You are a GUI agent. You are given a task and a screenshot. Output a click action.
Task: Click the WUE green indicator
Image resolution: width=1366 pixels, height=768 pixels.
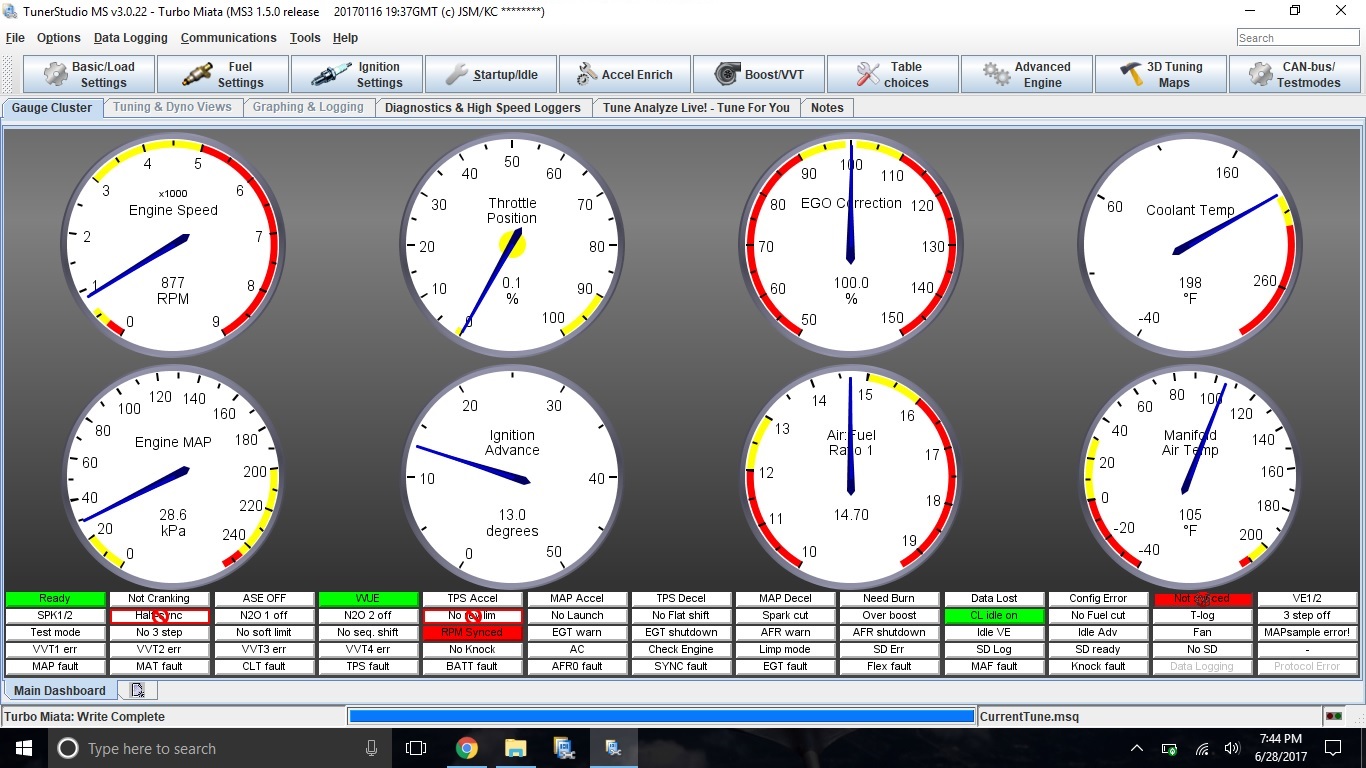(368, 599)
